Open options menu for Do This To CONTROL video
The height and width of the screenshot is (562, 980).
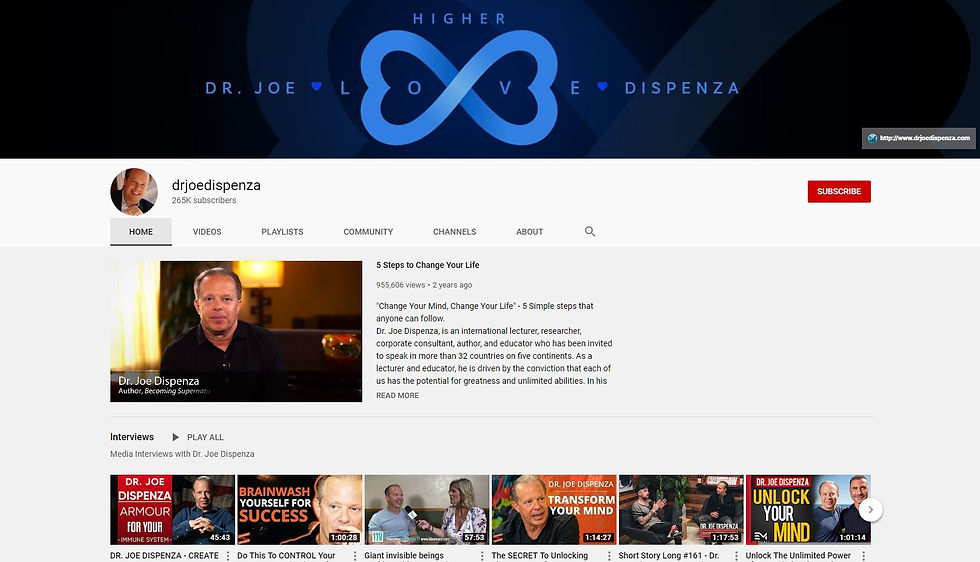(x=355, y=556)
